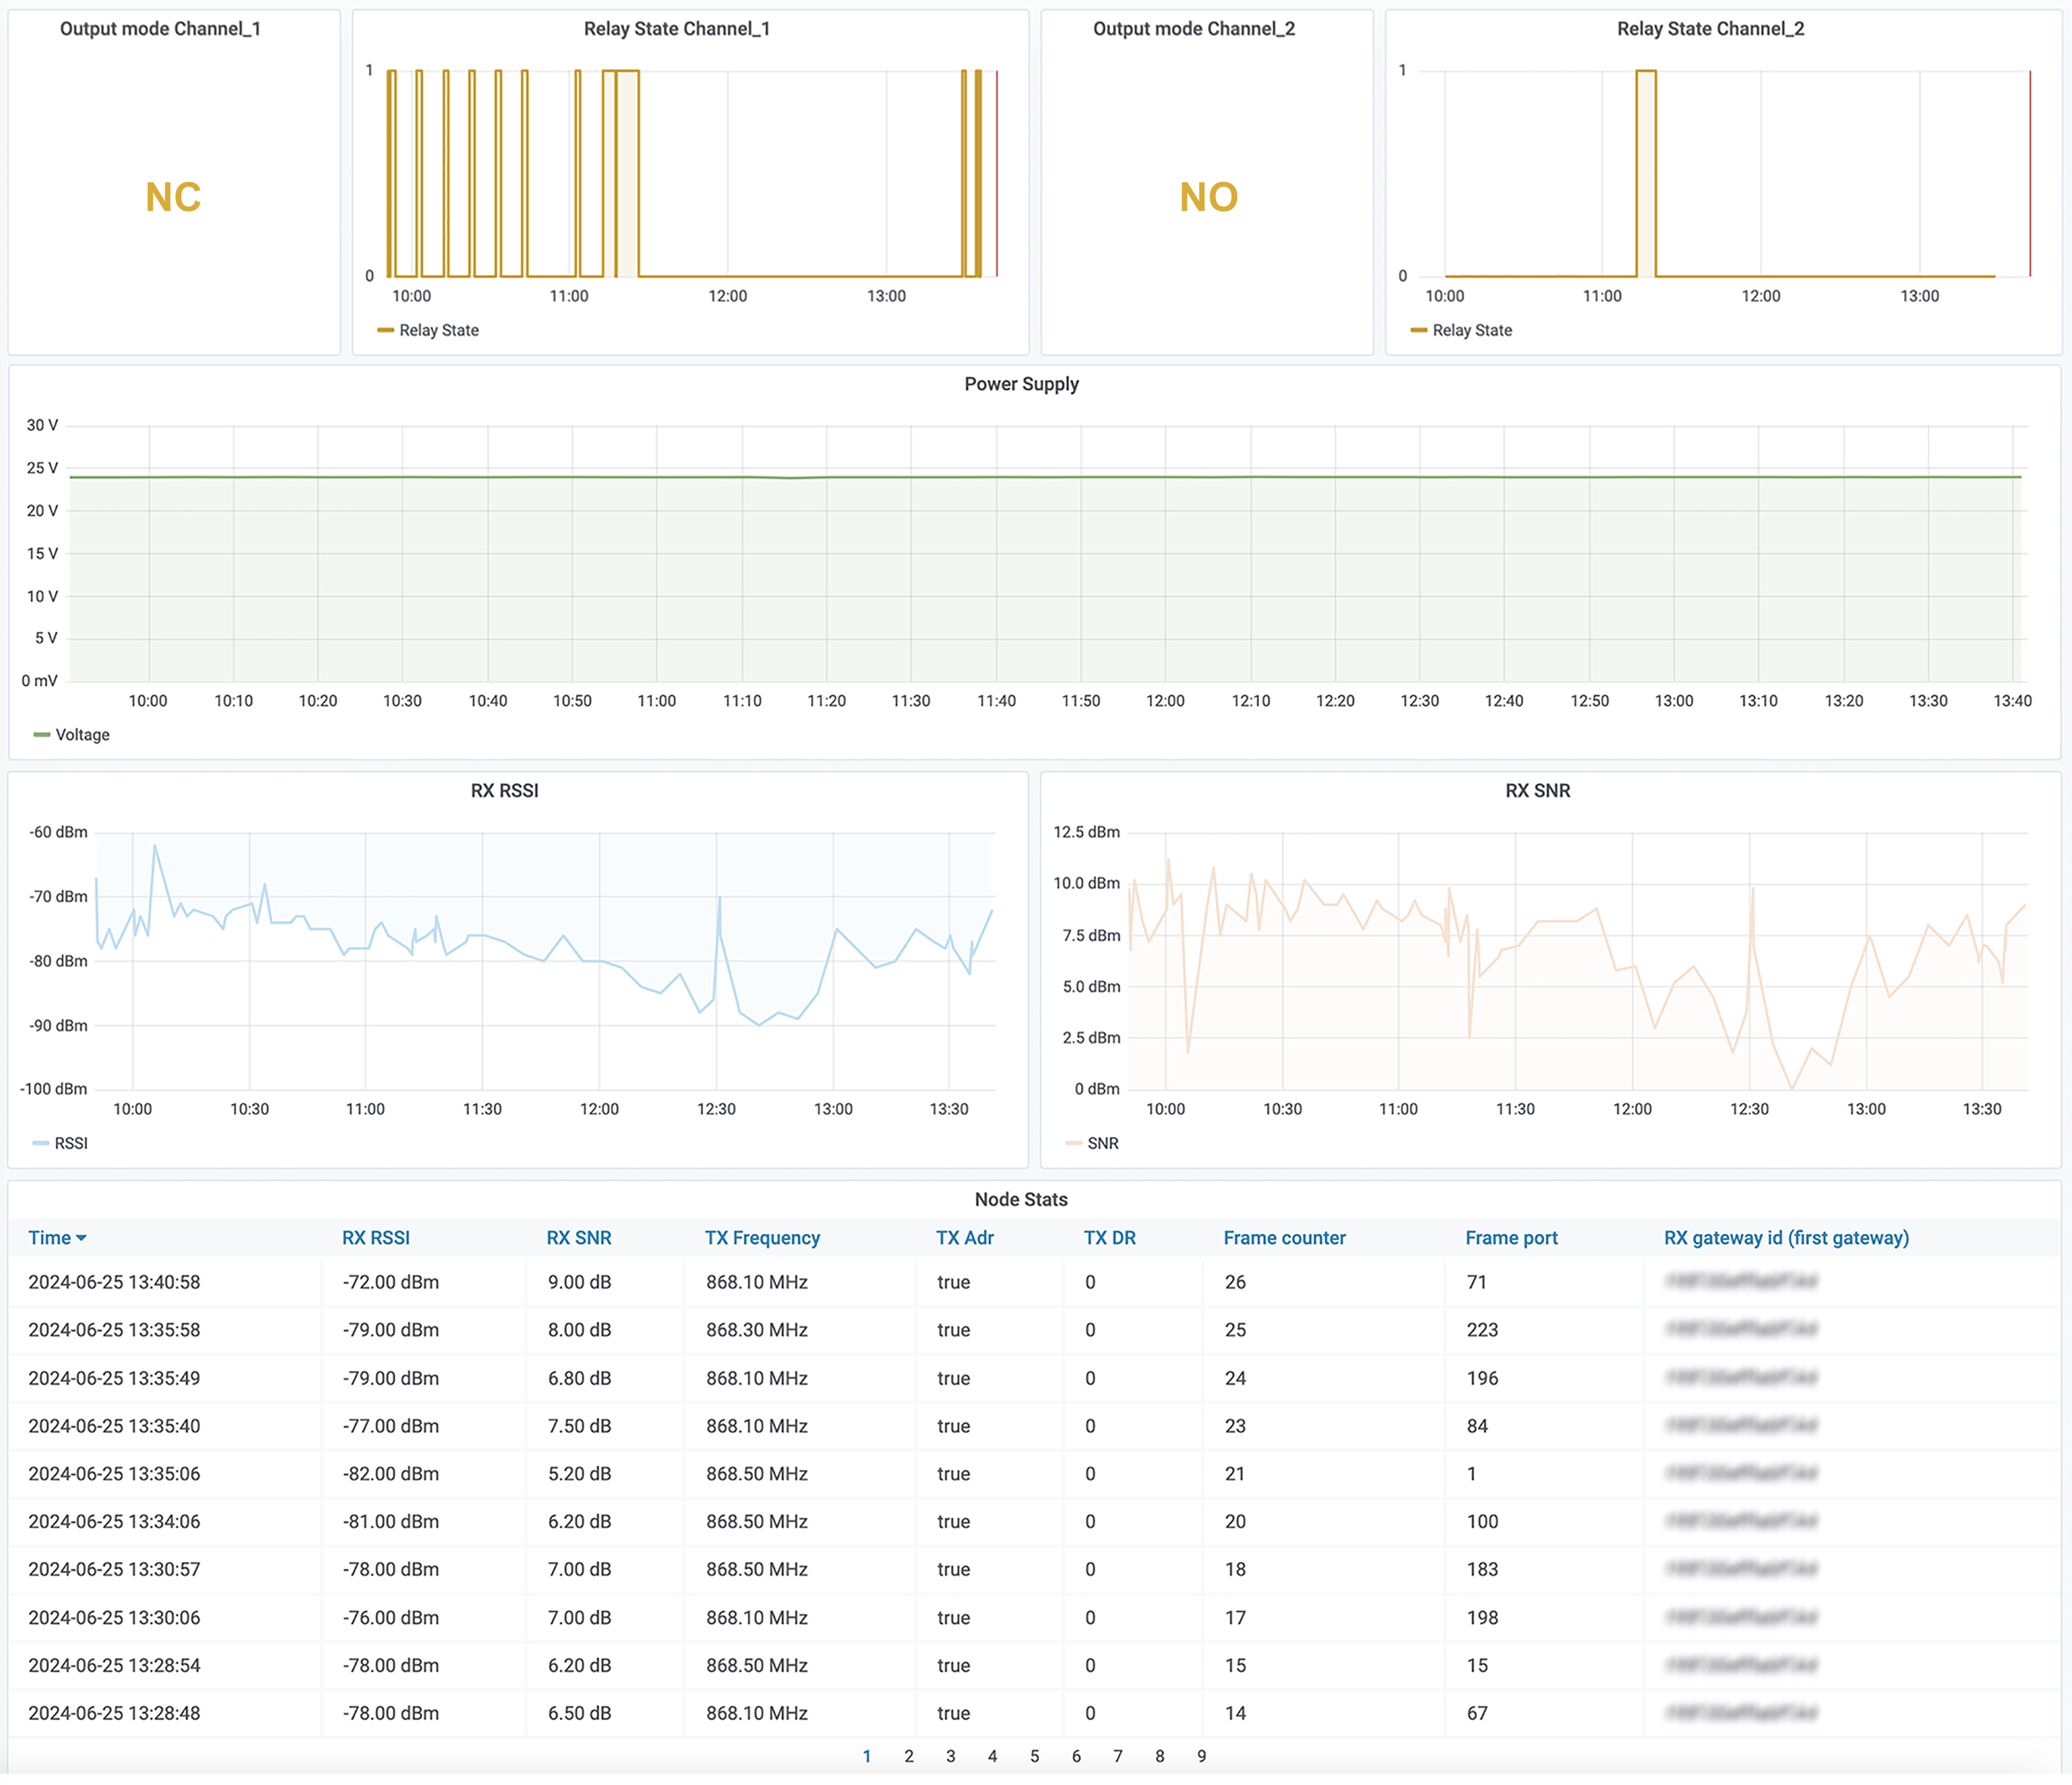Click the NC output mode value
2072x1785 pixels.
(x=173, y=197)
